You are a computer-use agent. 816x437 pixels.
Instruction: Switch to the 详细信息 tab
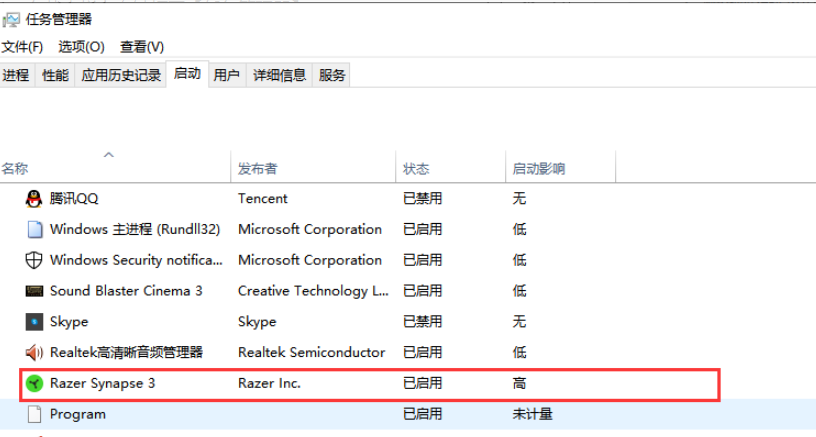coord(279,75)
